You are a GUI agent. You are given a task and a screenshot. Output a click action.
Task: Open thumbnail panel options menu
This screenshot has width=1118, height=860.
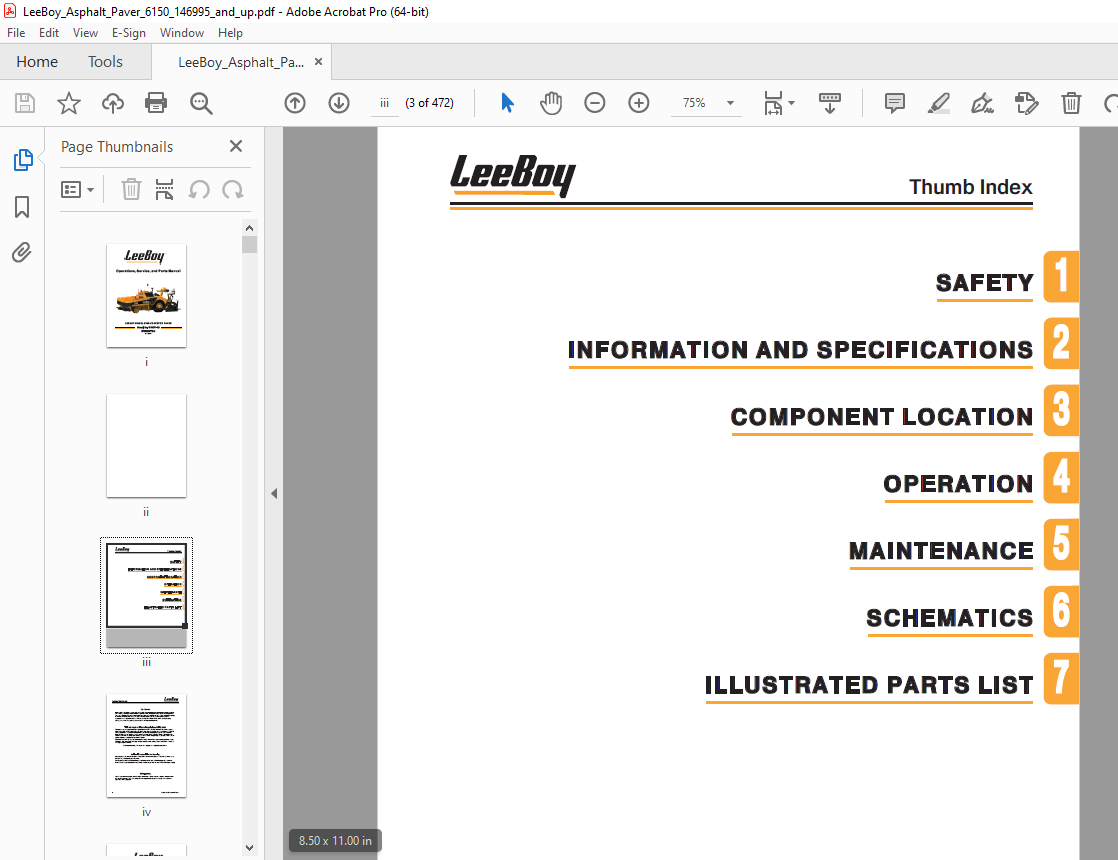(78, 190)
